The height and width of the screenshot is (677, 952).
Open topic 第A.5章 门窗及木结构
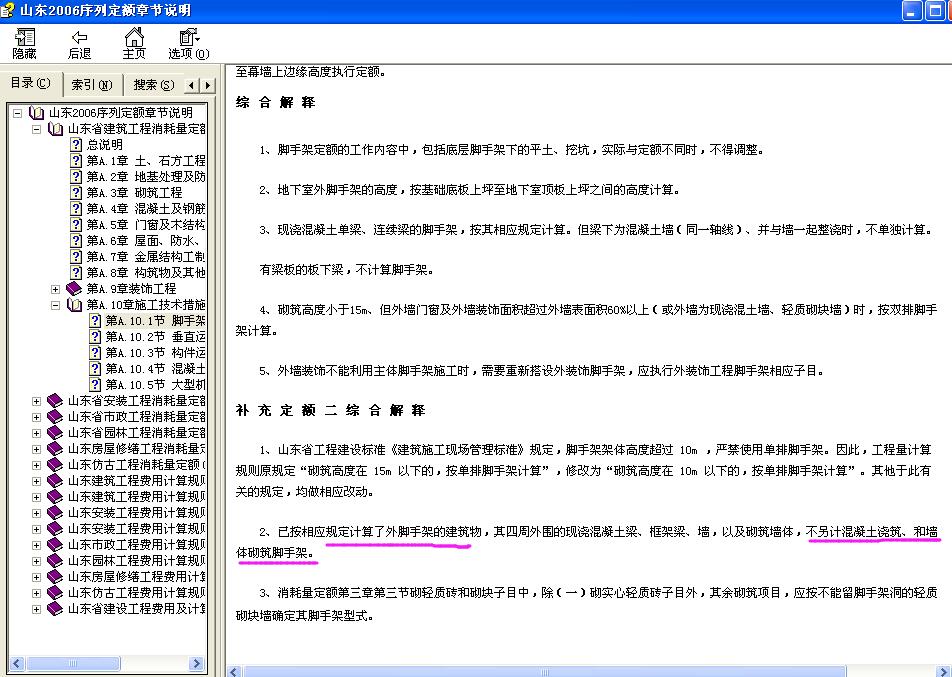click(146, 225)
